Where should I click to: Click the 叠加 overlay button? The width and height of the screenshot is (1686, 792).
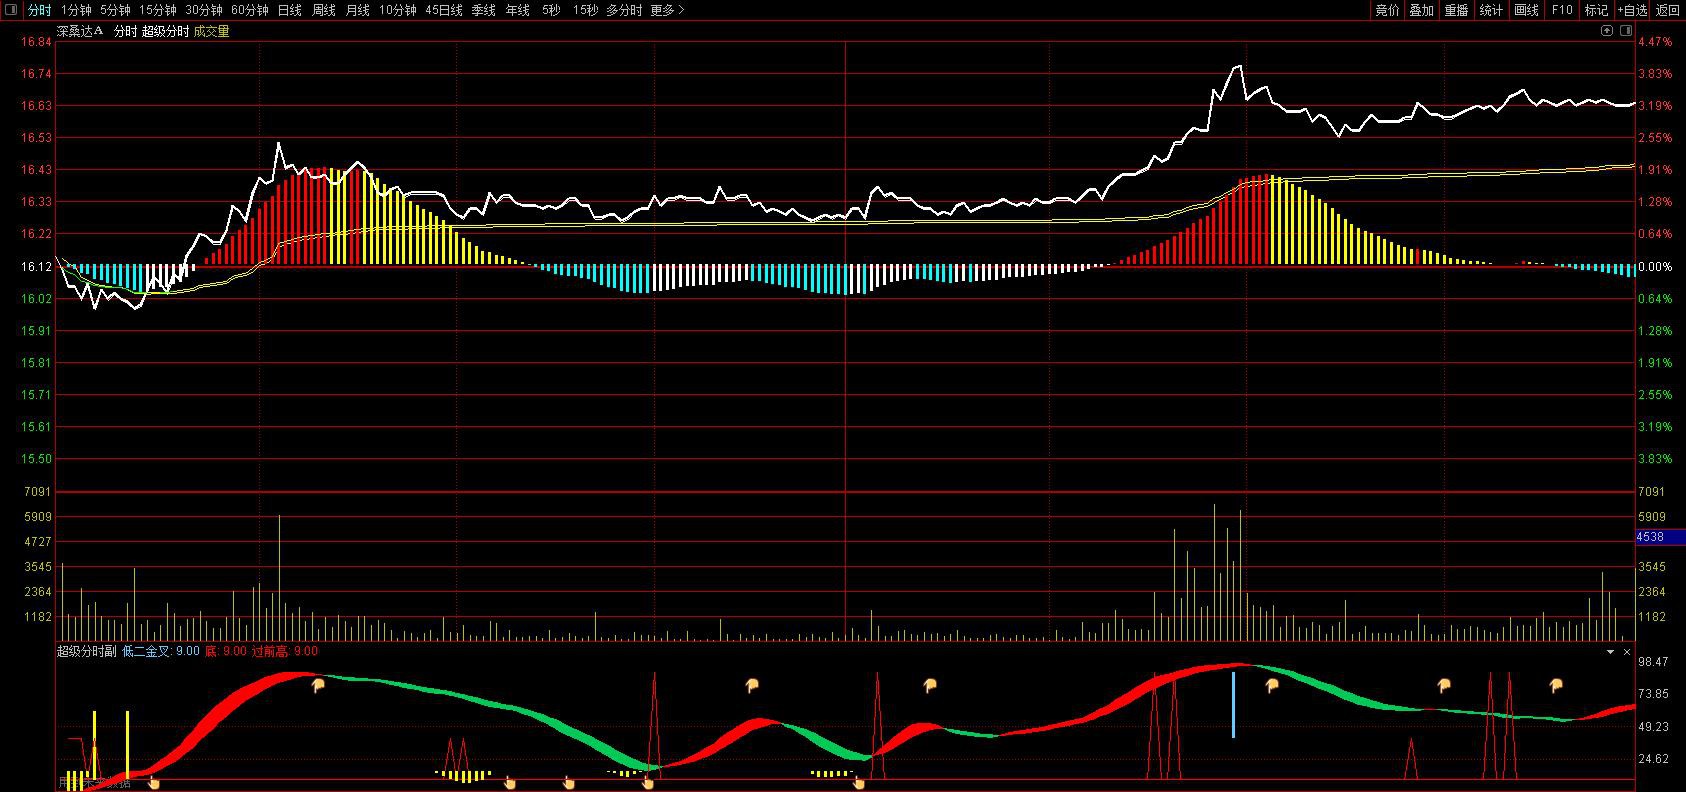pyautogui.click(x=1421, y=10)
